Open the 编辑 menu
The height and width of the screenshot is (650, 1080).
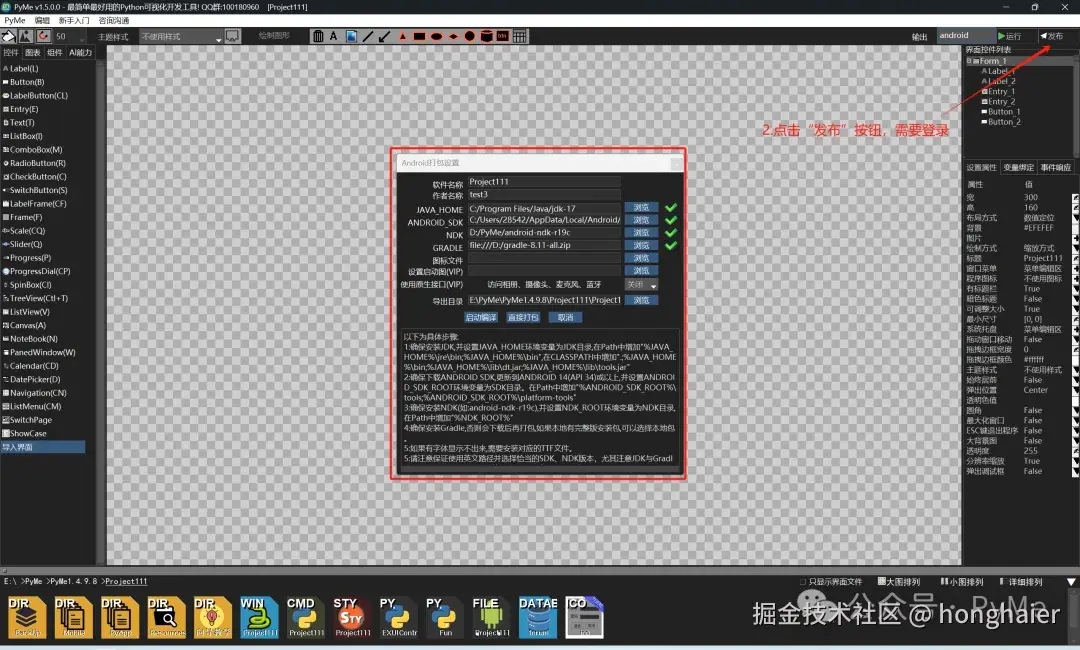[42, 21]
